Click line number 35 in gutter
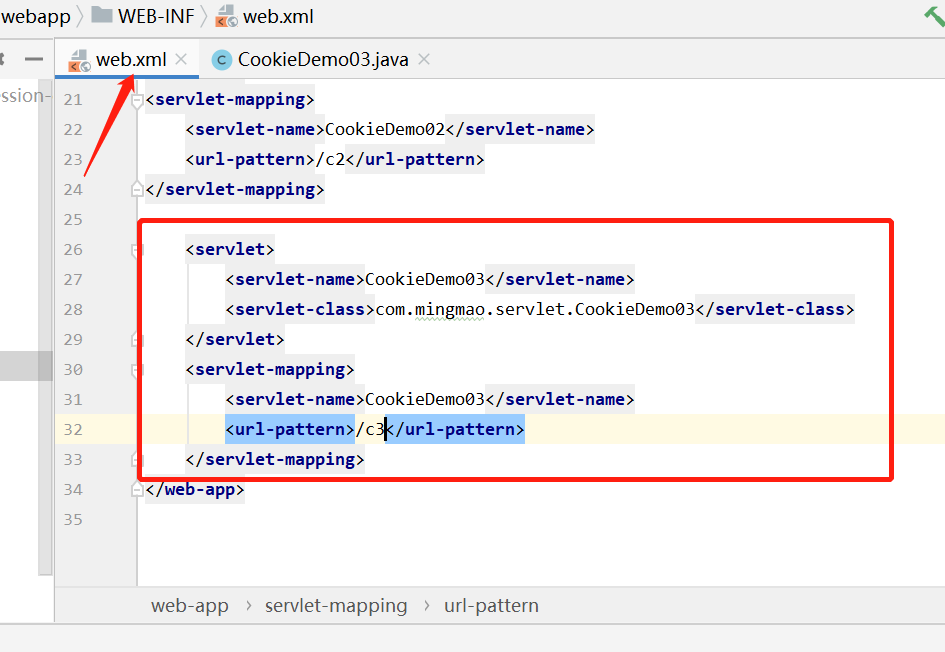Image resolution: width=945 pixels, height=652 pixels. coord(73,519)
